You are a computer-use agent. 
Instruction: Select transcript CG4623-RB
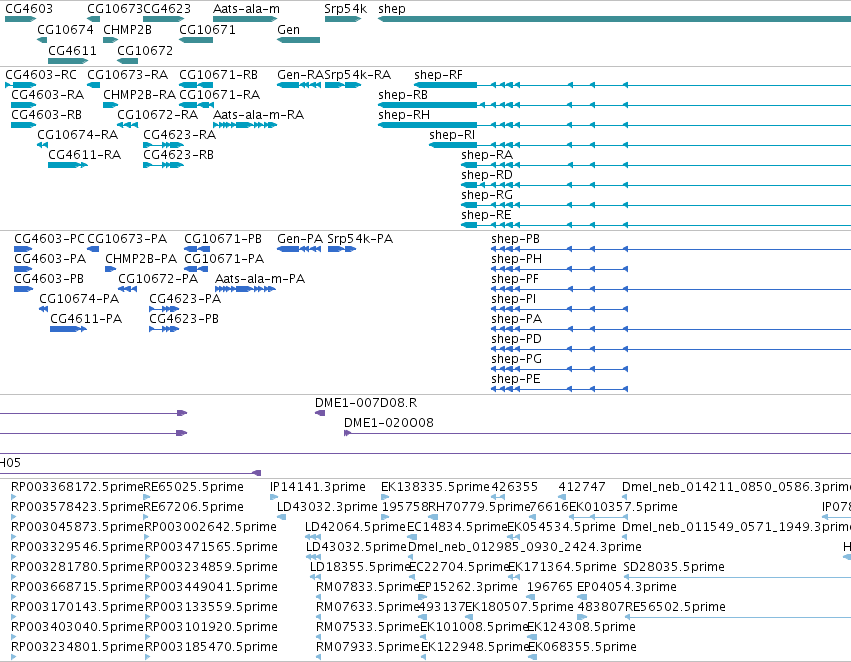[179, 155]
